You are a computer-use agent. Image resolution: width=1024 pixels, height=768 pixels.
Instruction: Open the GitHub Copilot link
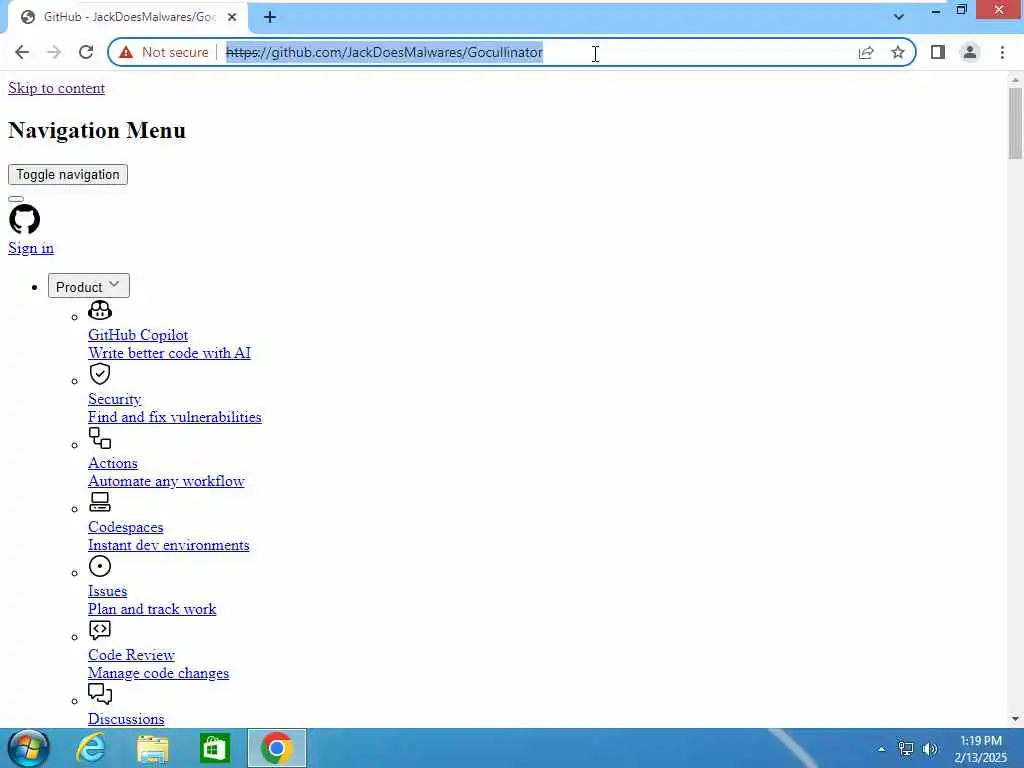click(x=138, y=335)
